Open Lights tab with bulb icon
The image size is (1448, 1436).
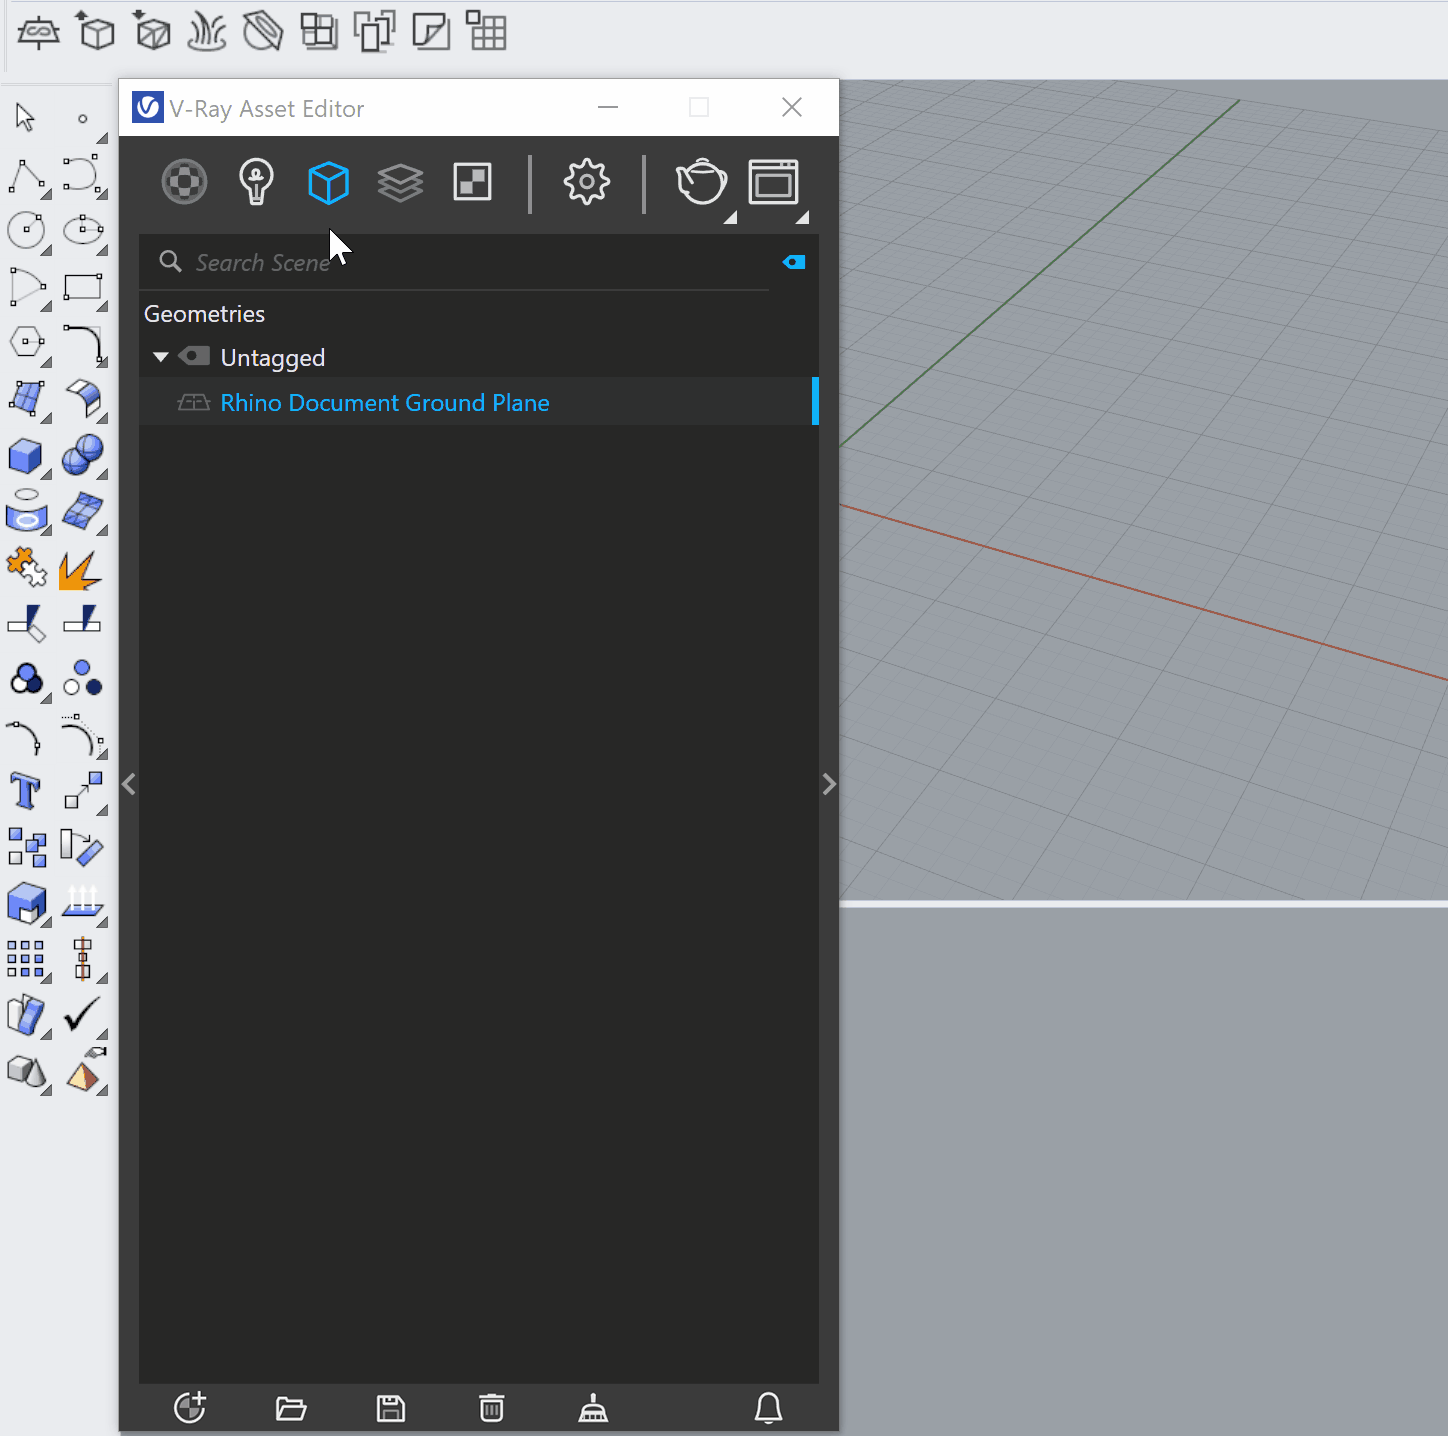coord(257,182)
